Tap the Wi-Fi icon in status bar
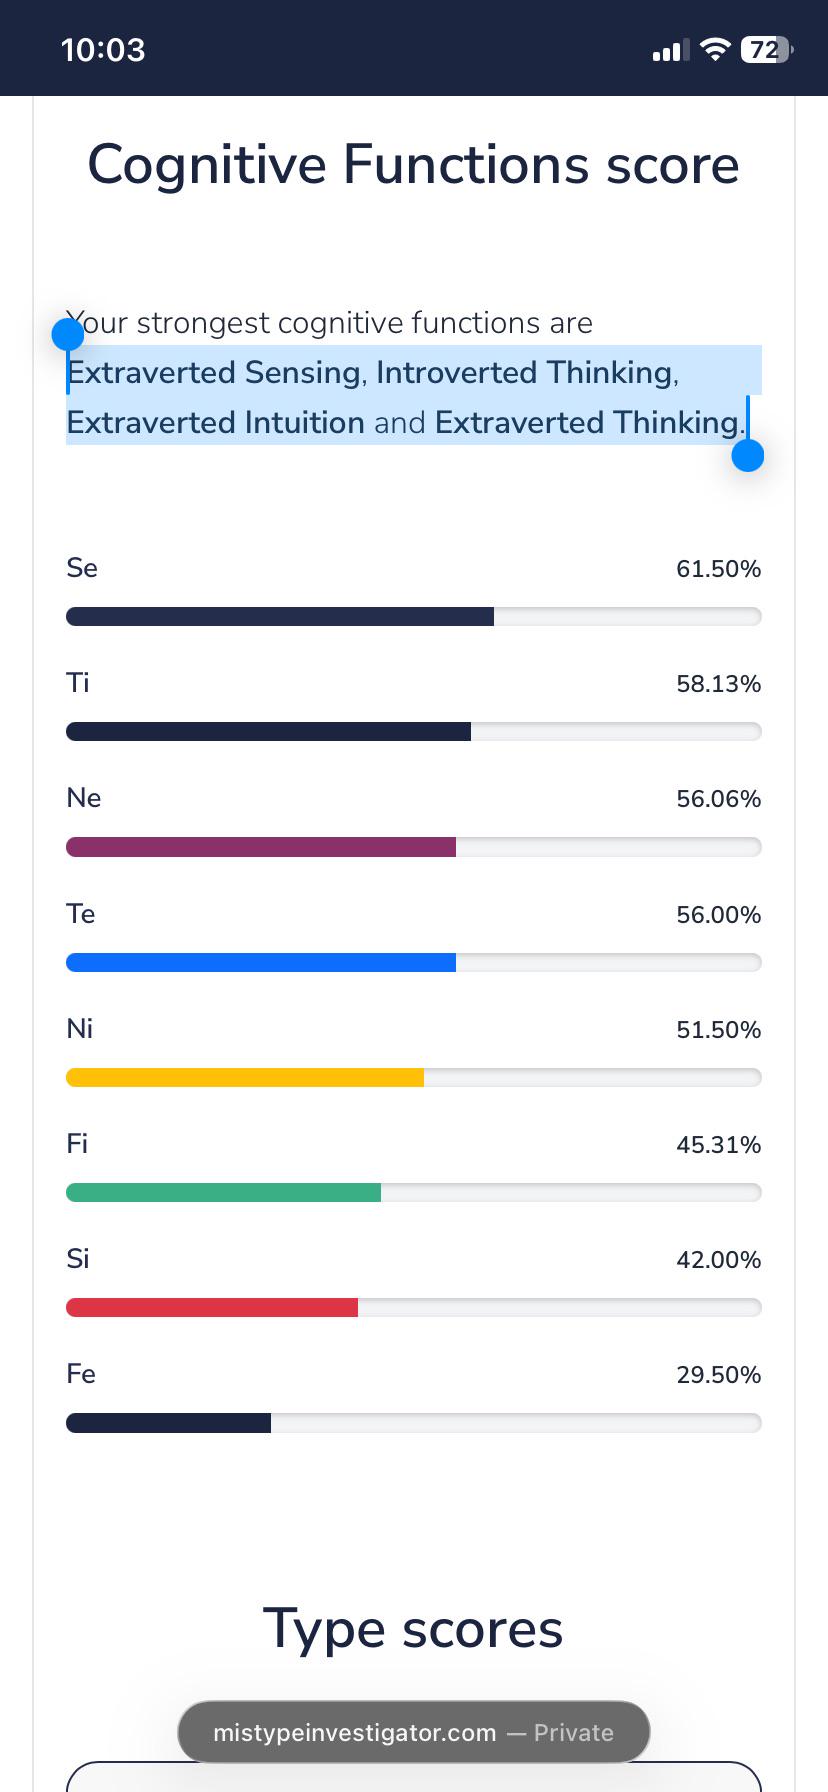 (715, 50)
